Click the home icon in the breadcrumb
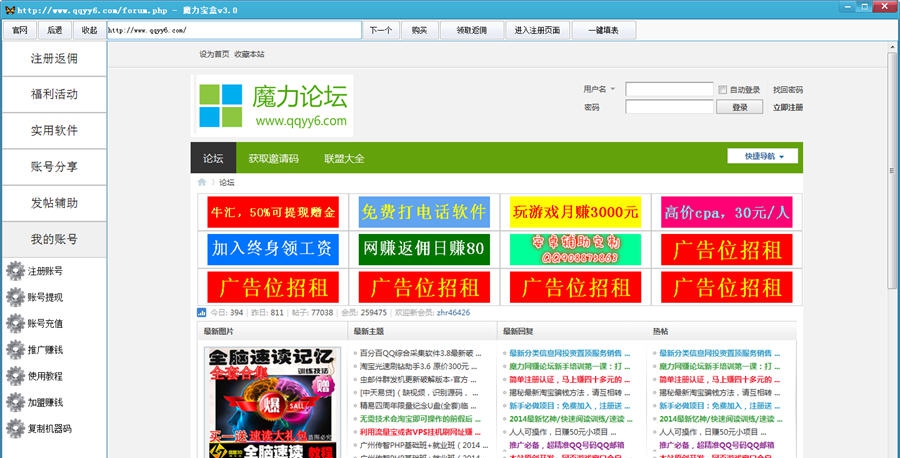This screenshot has width=900, height=458. click(x=202, y=183)
